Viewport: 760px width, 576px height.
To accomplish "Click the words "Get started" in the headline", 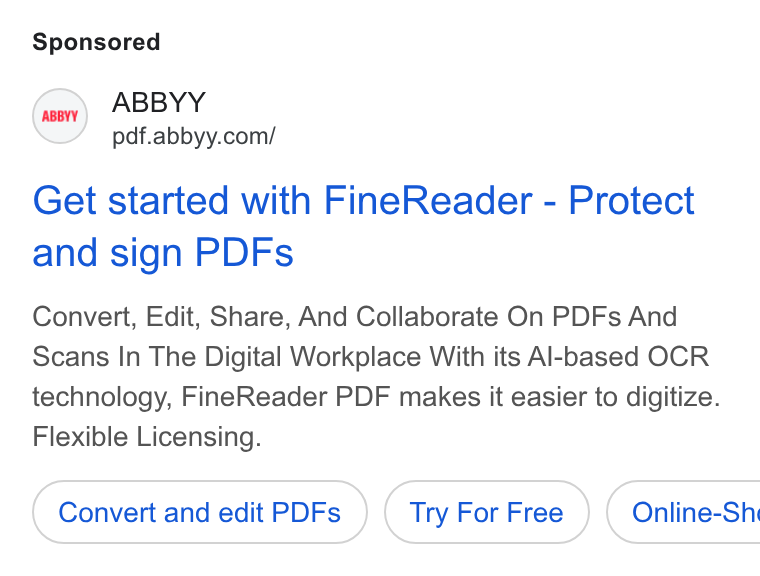I will click(130, 200).
